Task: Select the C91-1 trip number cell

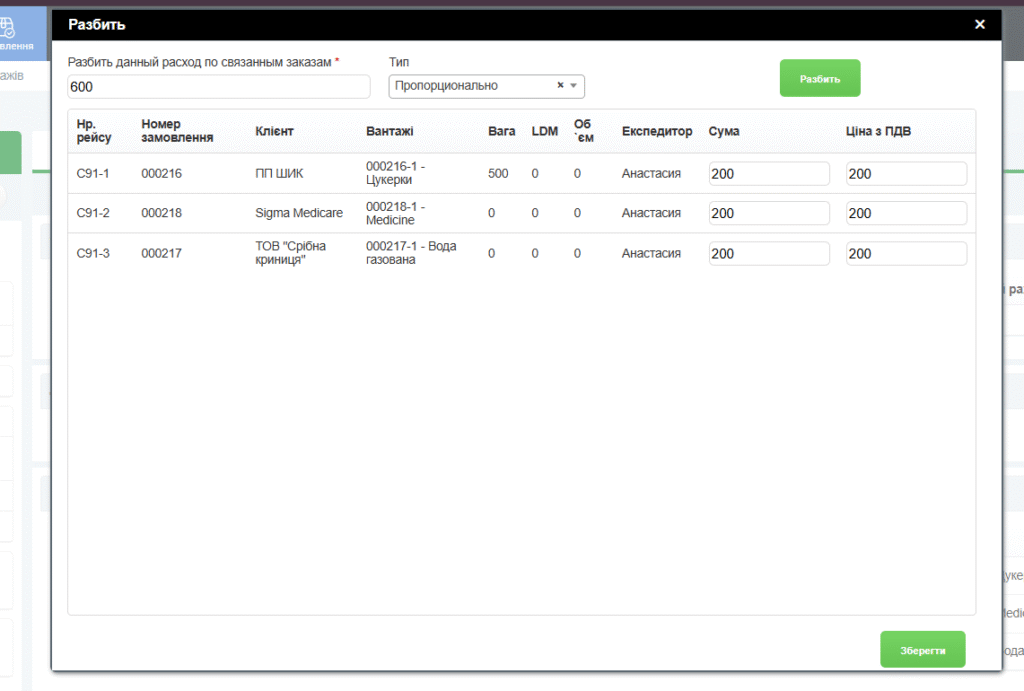Action: tap(93, 174)
